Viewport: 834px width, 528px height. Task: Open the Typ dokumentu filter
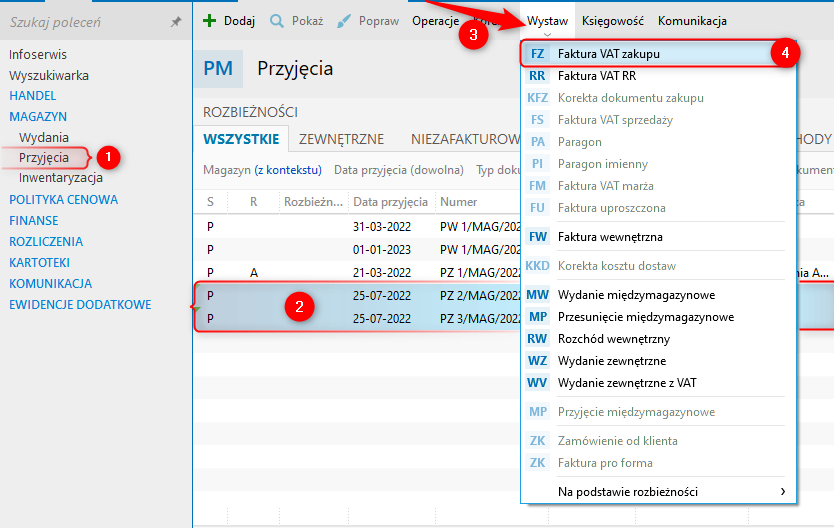(x=498, y=170)
